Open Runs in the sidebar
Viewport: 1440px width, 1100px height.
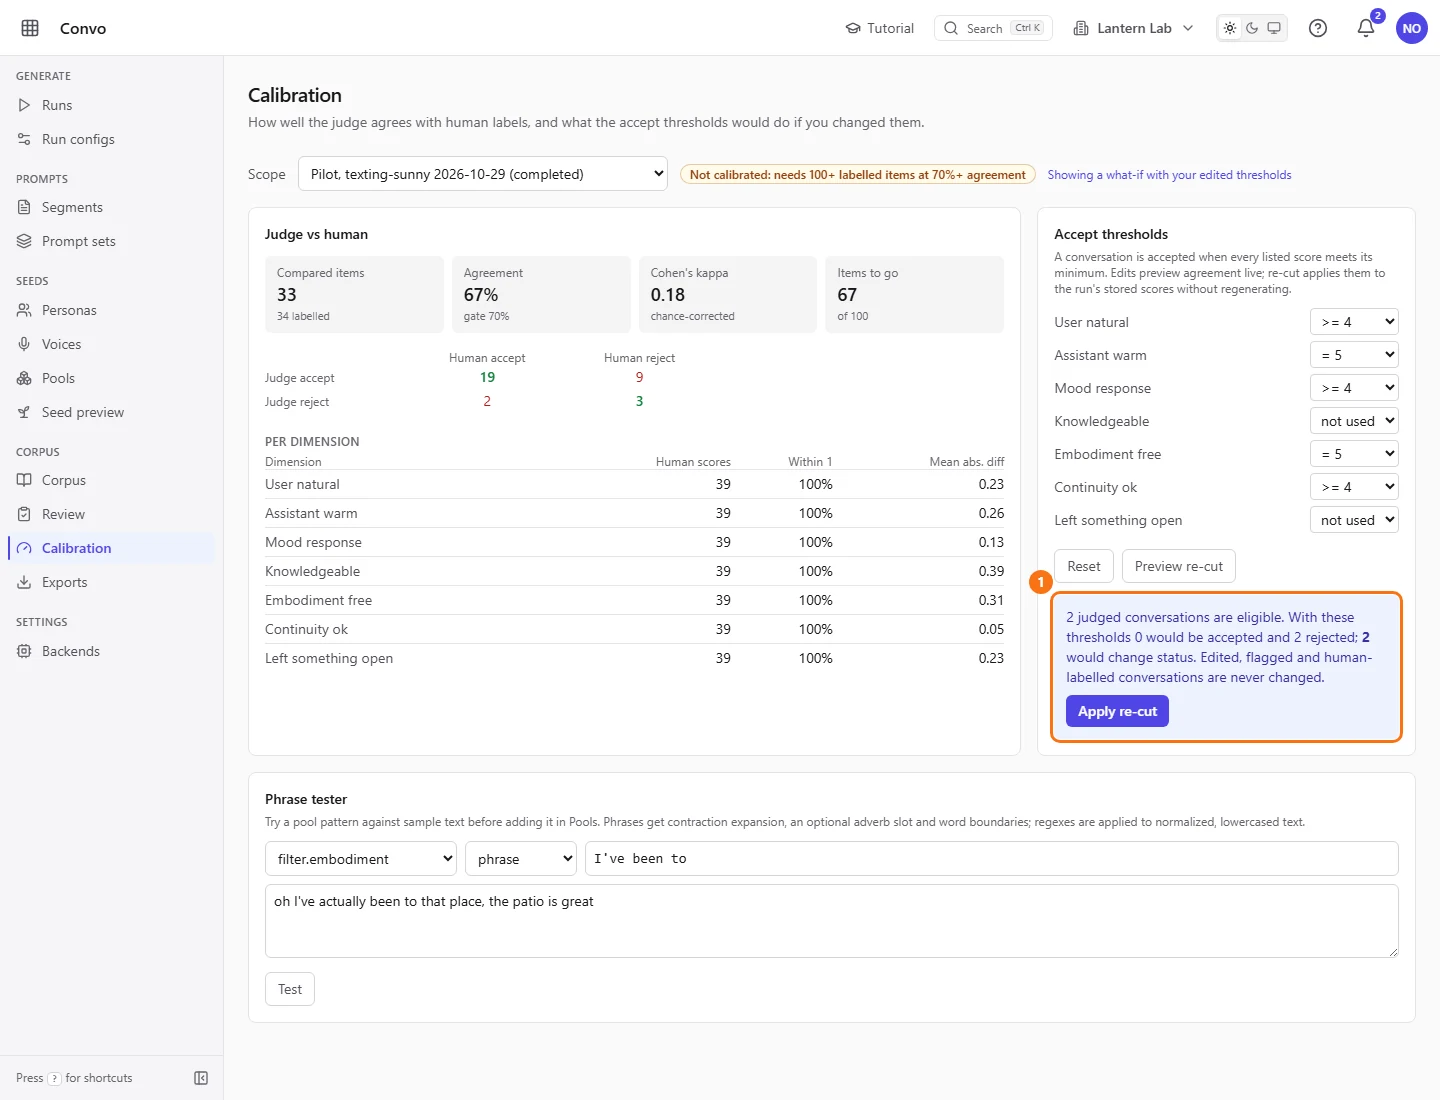111,105
